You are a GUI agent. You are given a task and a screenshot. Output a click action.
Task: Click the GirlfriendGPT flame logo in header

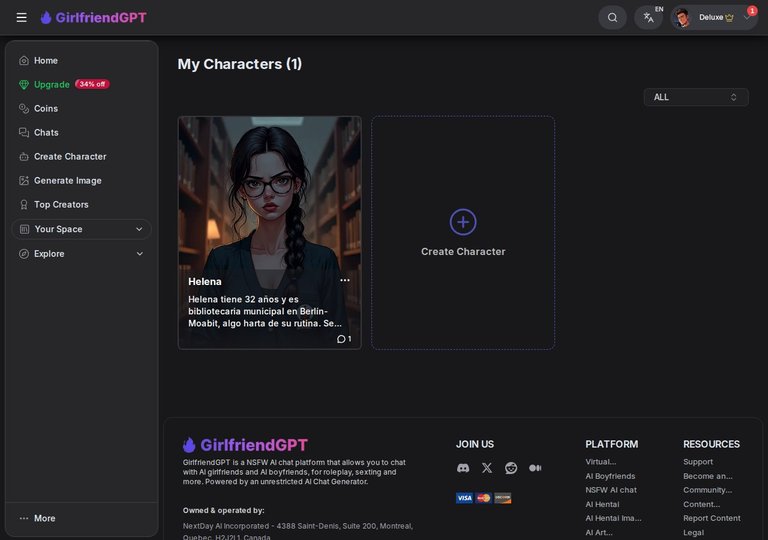click(x=46, y=18)
